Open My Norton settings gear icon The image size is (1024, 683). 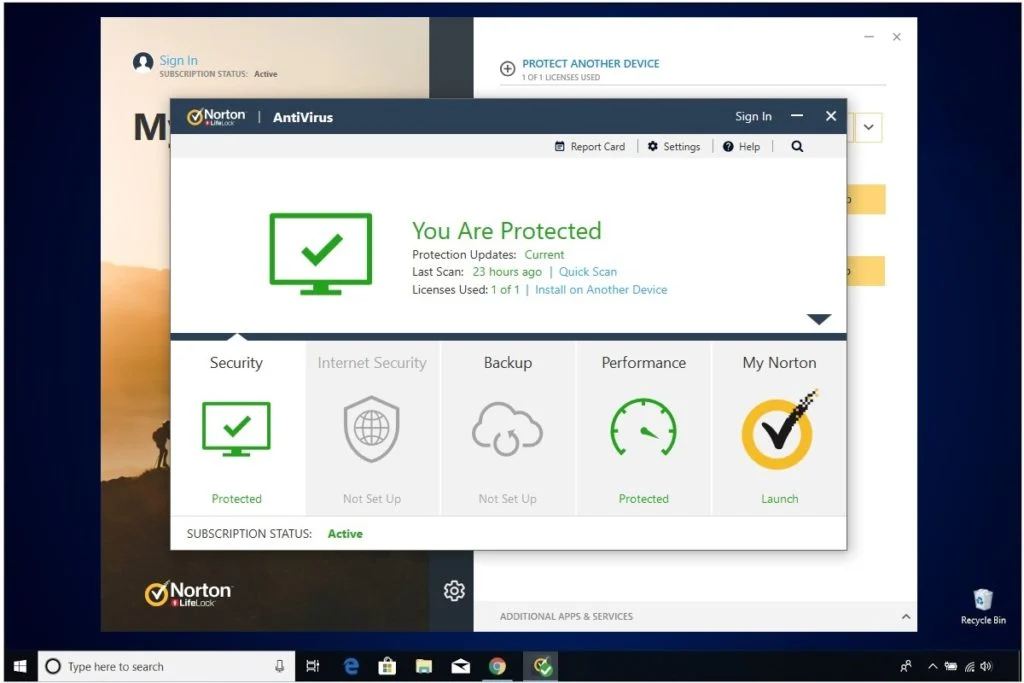tap(454, 590)
